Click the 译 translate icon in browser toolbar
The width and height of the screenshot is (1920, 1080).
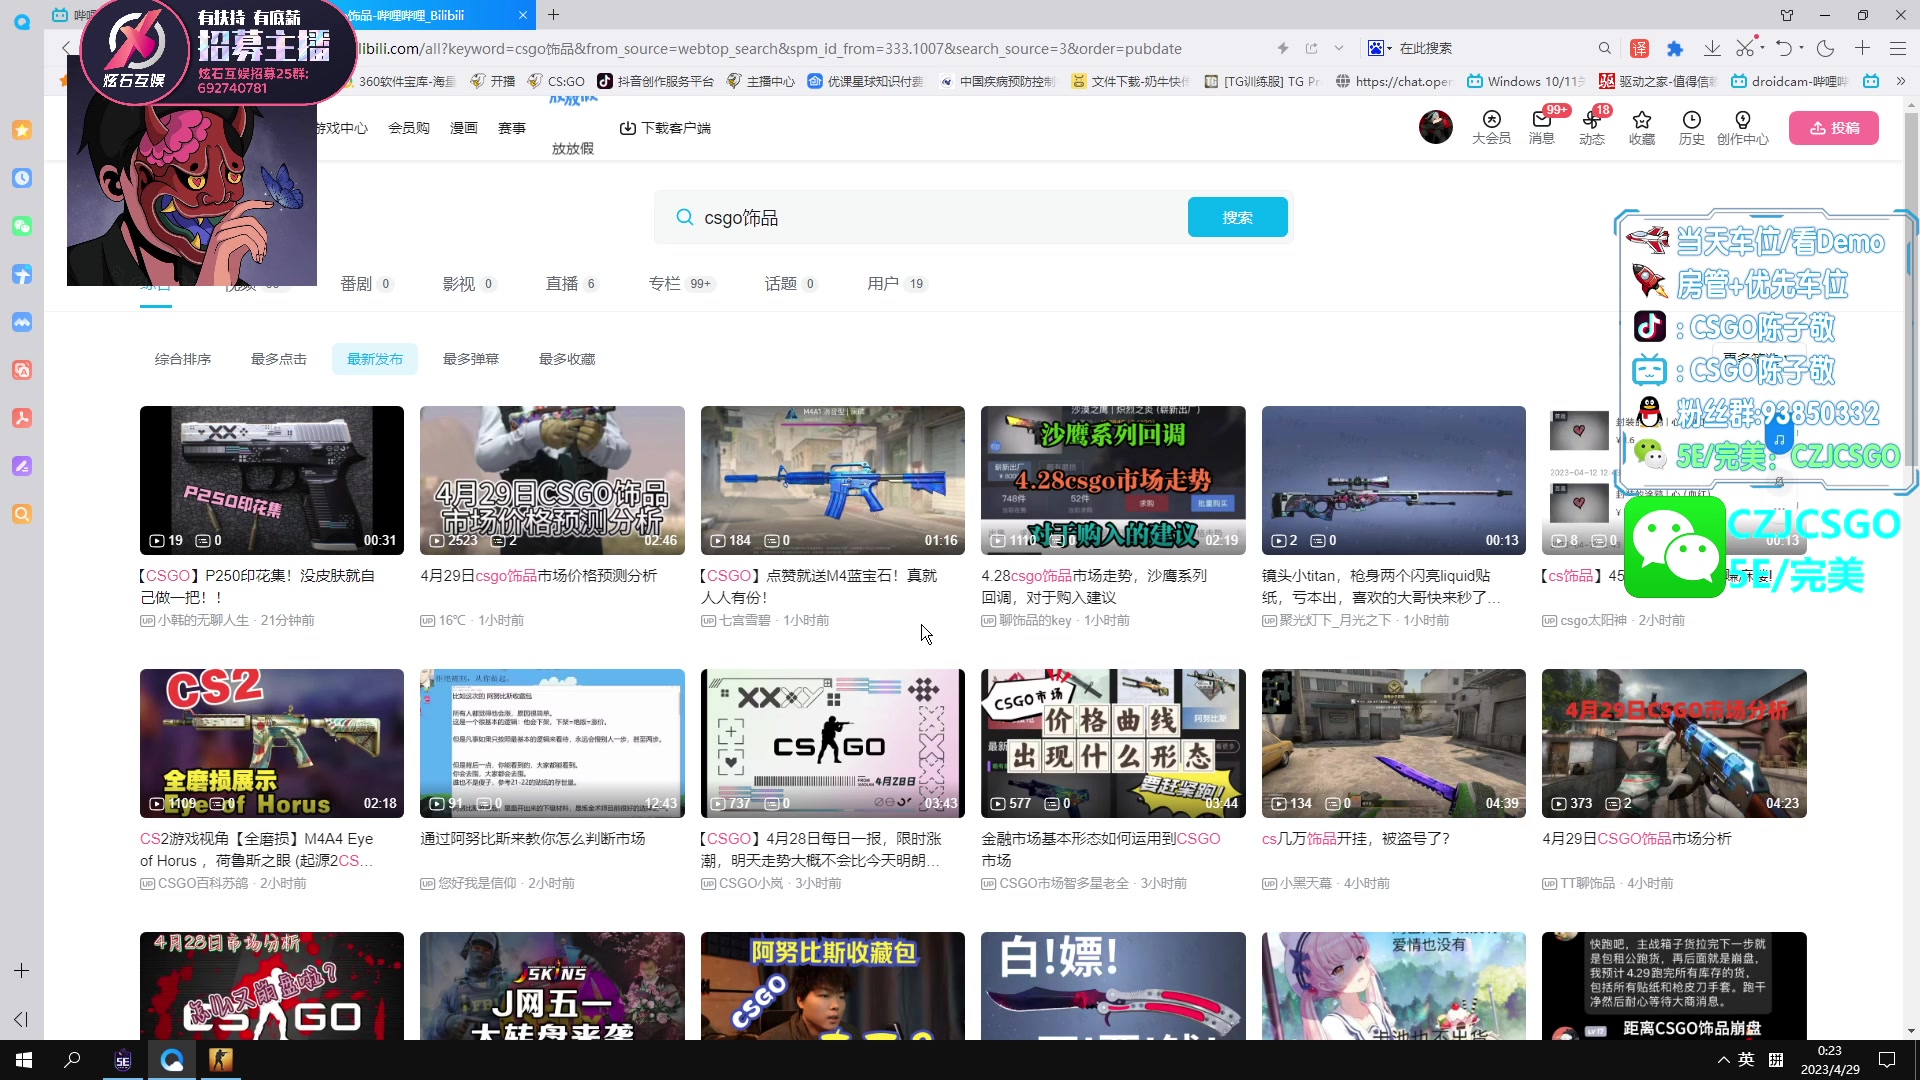tap(1639, 48)
